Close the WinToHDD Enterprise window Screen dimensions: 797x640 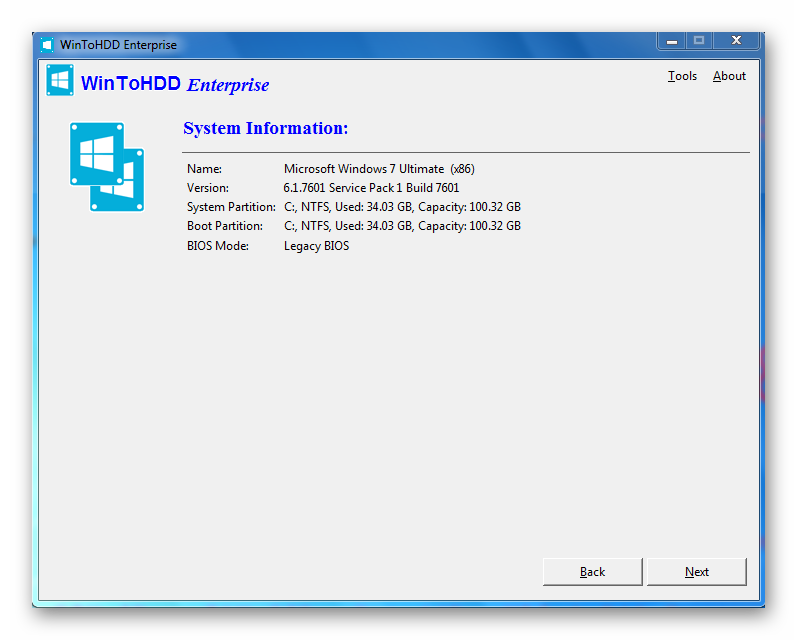pyautogui.click(x=736, y=41)
